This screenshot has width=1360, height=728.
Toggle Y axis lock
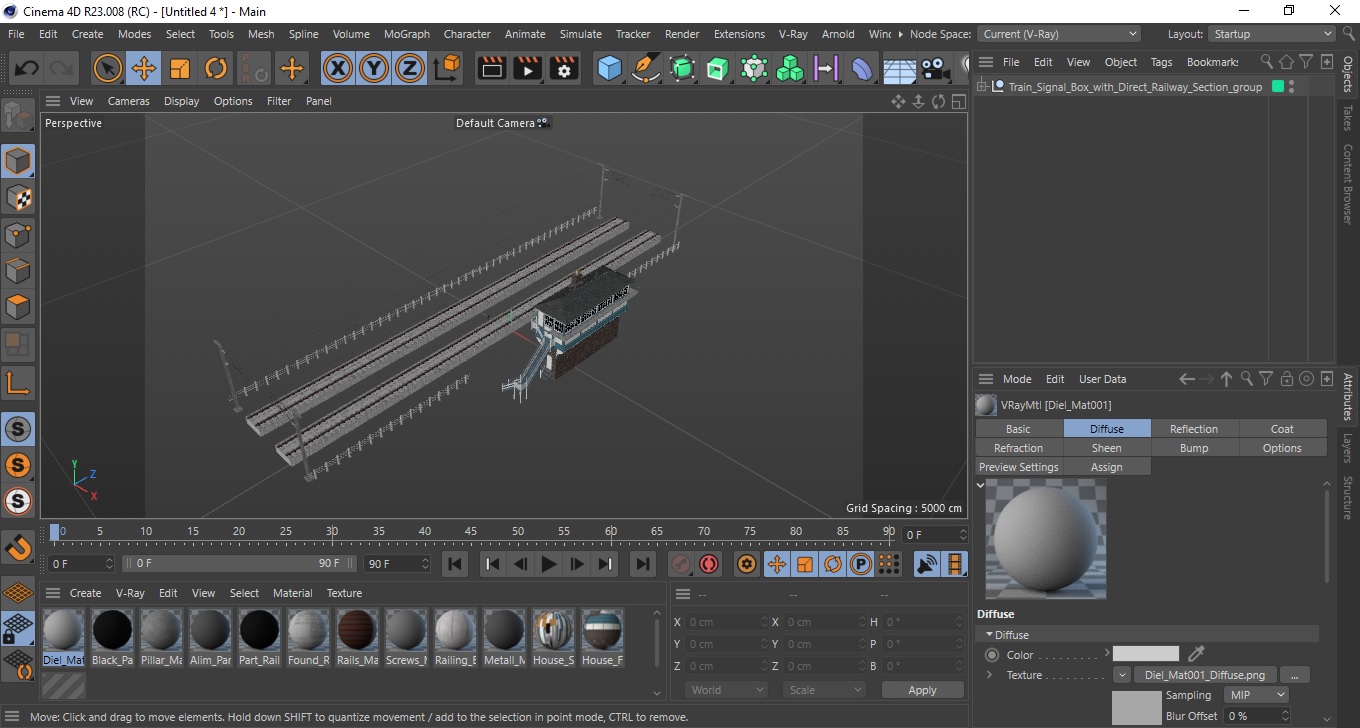point(374,69)
